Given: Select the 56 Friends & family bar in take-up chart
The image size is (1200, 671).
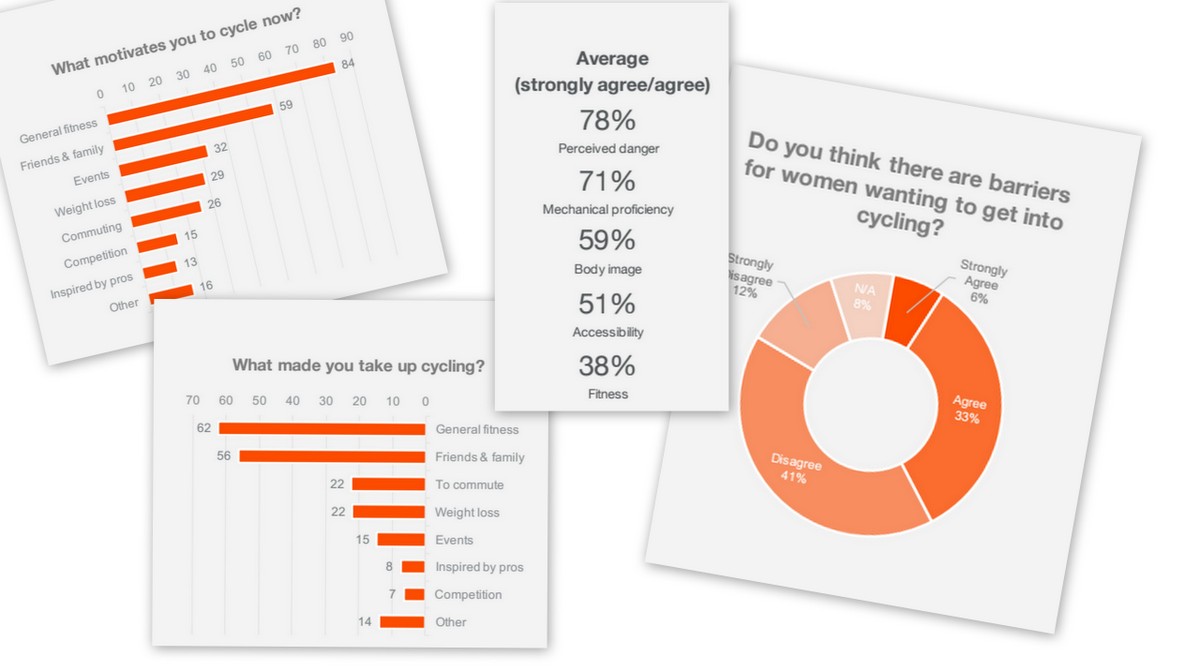Looking at the screenshot, I should tap(332, 457).
